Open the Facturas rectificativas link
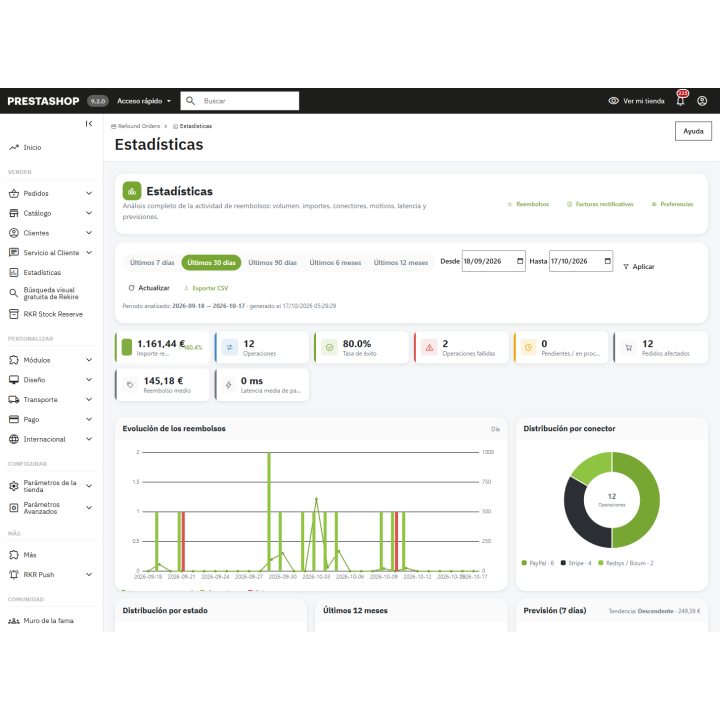Screen dimensions: 720x720 tap(600, 204)
